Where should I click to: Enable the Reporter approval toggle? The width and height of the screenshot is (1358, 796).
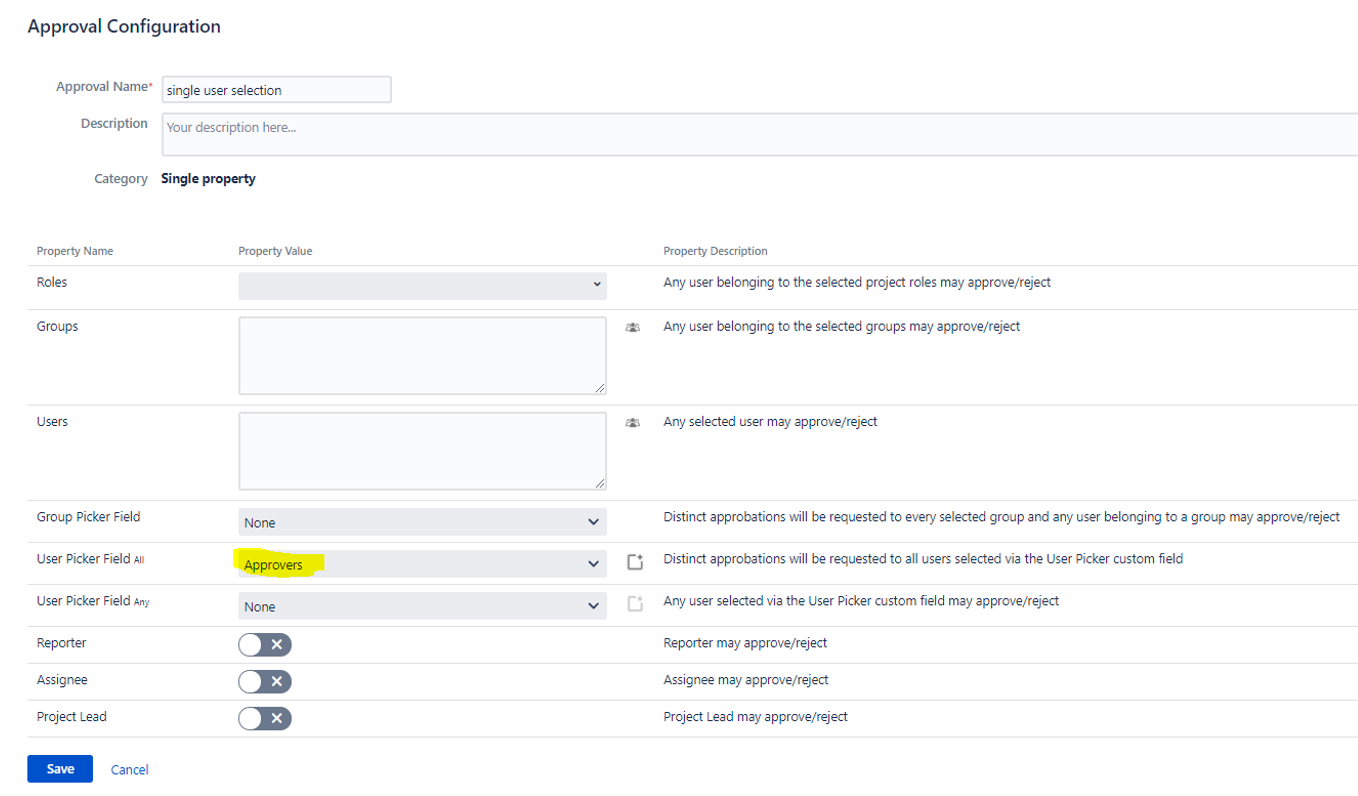point(265,644)
